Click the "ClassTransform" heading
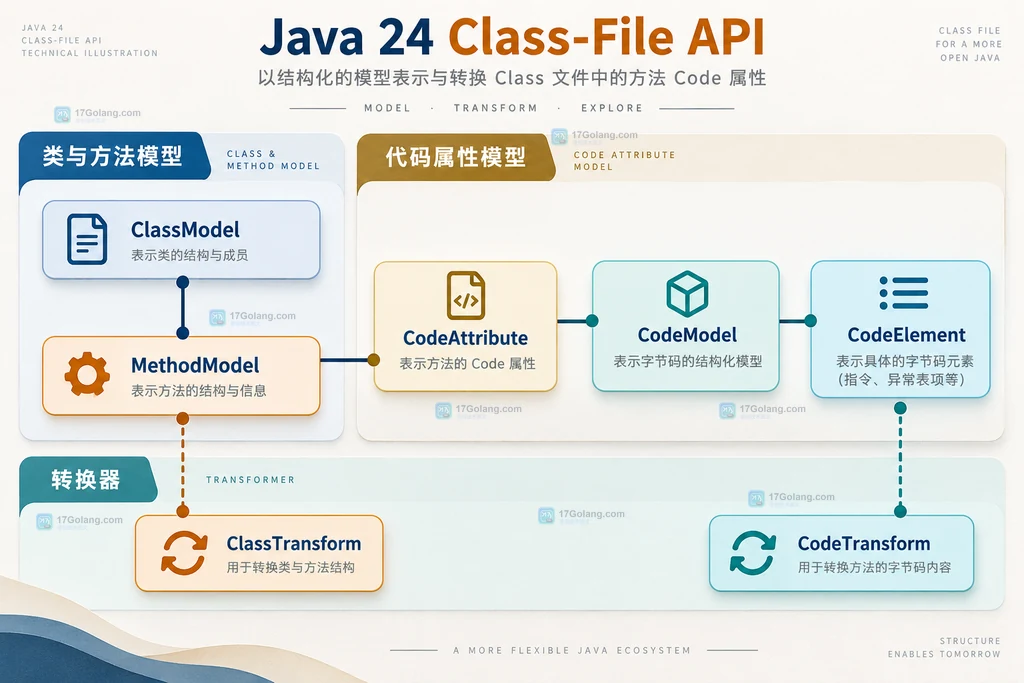 294,543
